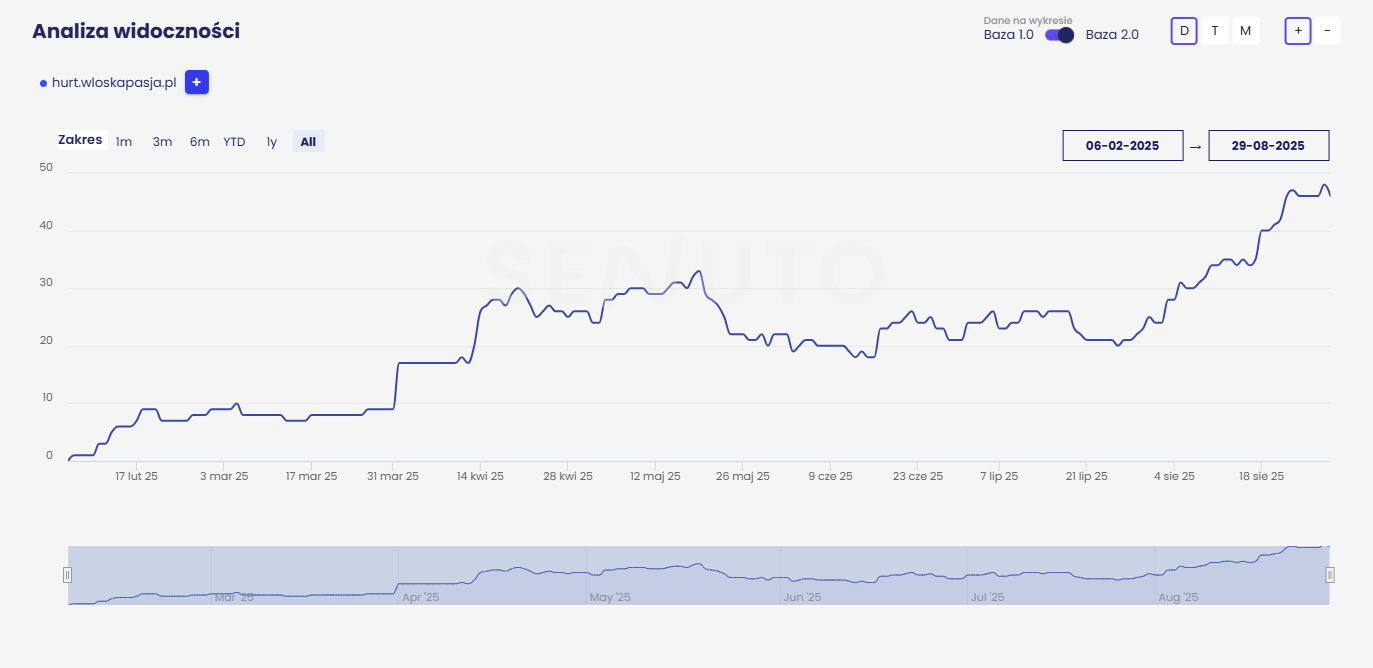Open the end date field 29-08-2025
Image resolution: width=1373 pixels, height=668 pixels.
click(1268, 146)
